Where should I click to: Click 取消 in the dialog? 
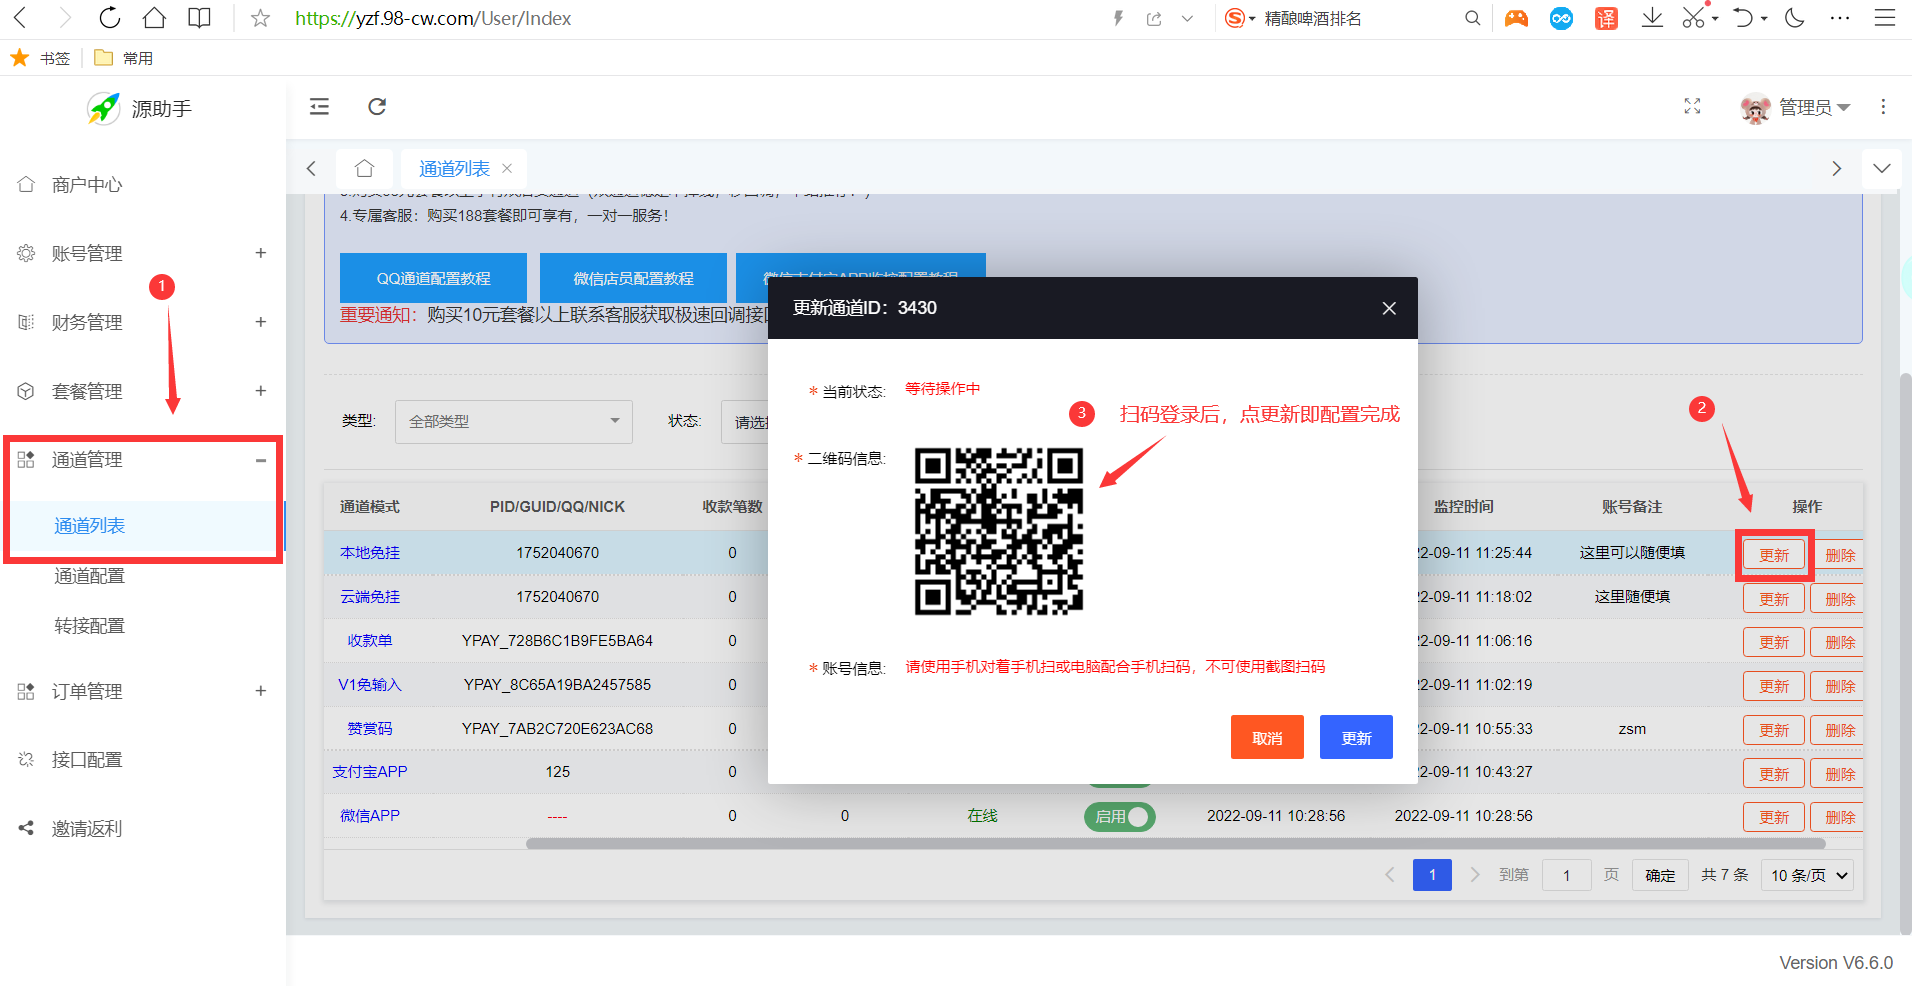tap(1267, 738)
